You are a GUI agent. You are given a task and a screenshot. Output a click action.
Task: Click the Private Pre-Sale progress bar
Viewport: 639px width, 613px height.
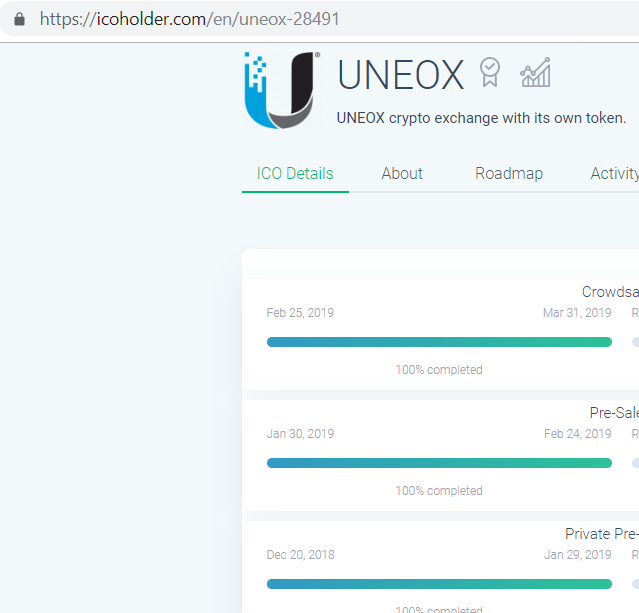tap(439, 584)
